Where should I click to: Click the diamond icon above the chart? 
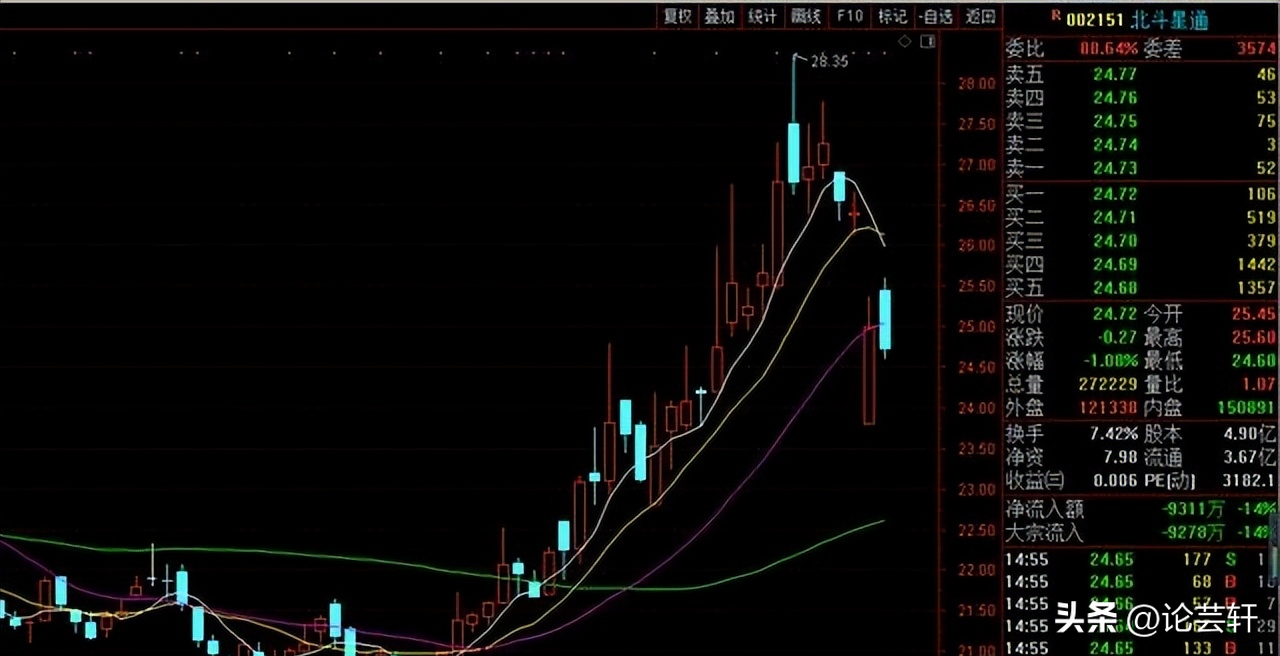tap(905, 42)
